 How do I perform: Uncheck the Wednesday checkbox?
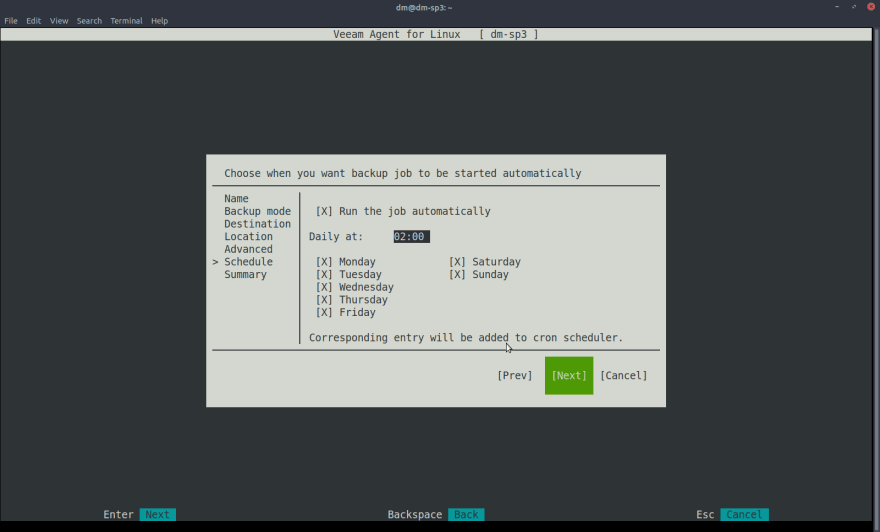tap(324, 287)
